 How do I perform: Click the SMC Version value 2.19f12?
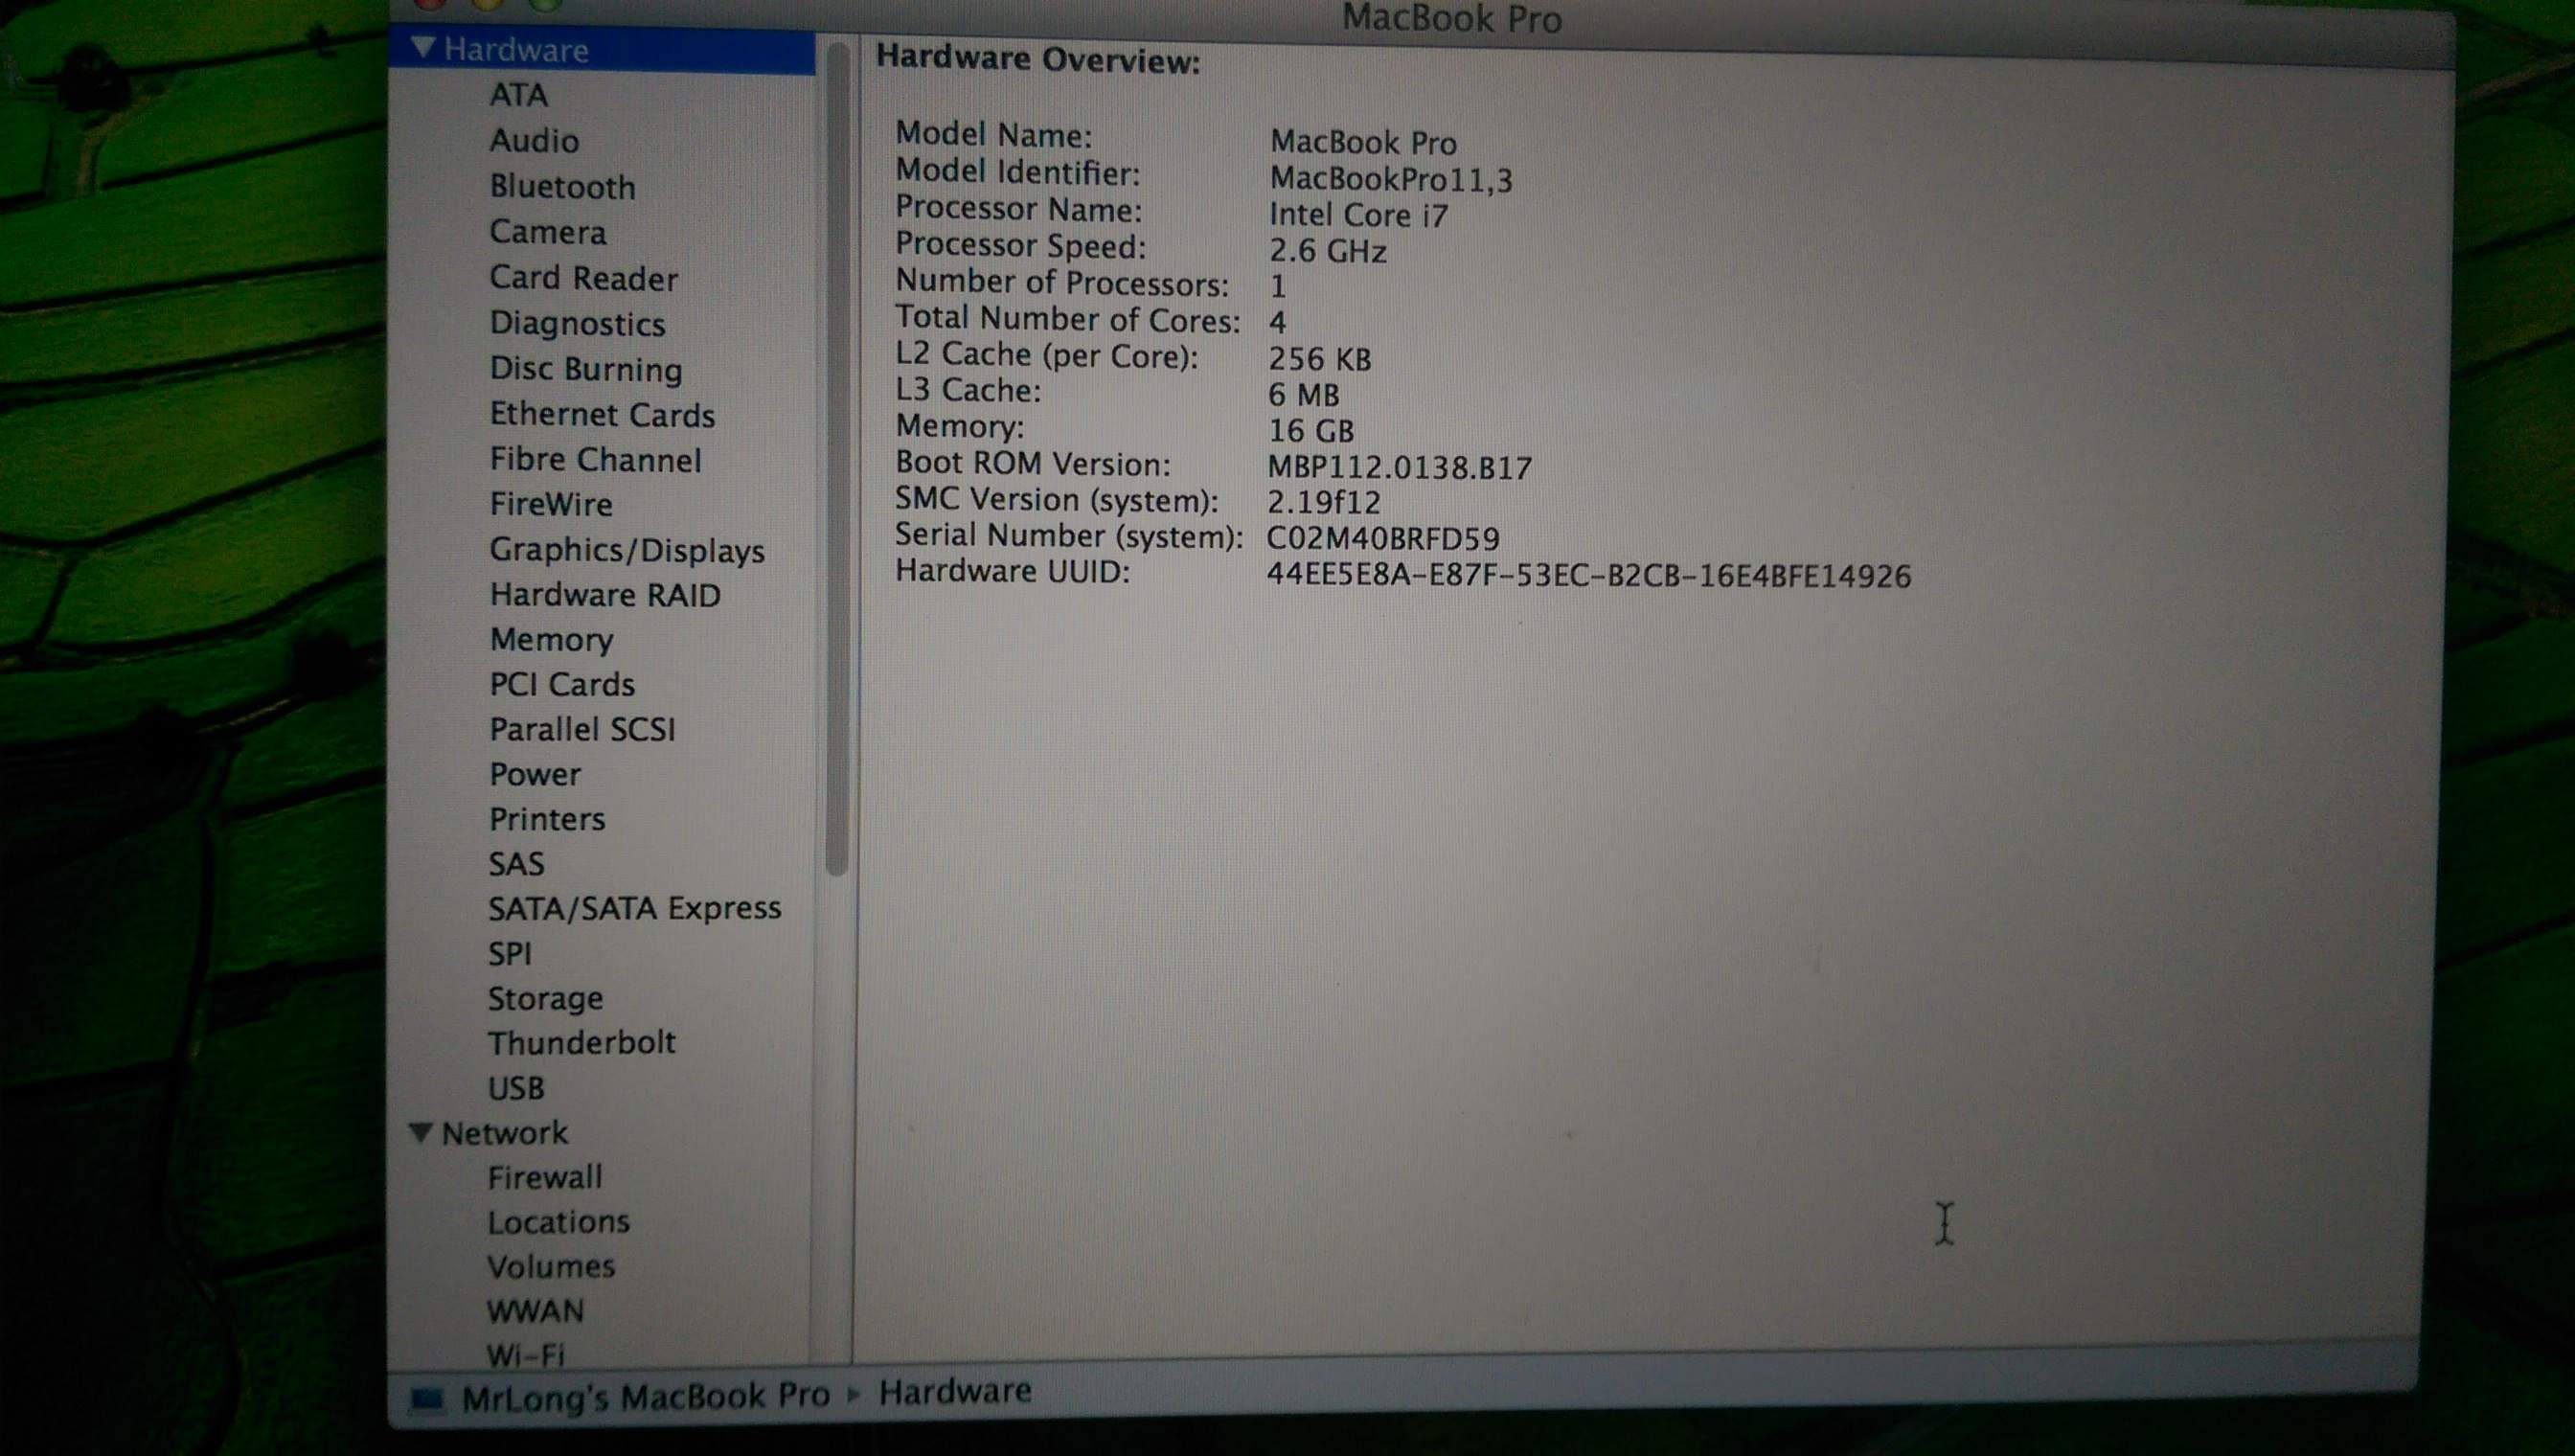(x=1323, y=503)
